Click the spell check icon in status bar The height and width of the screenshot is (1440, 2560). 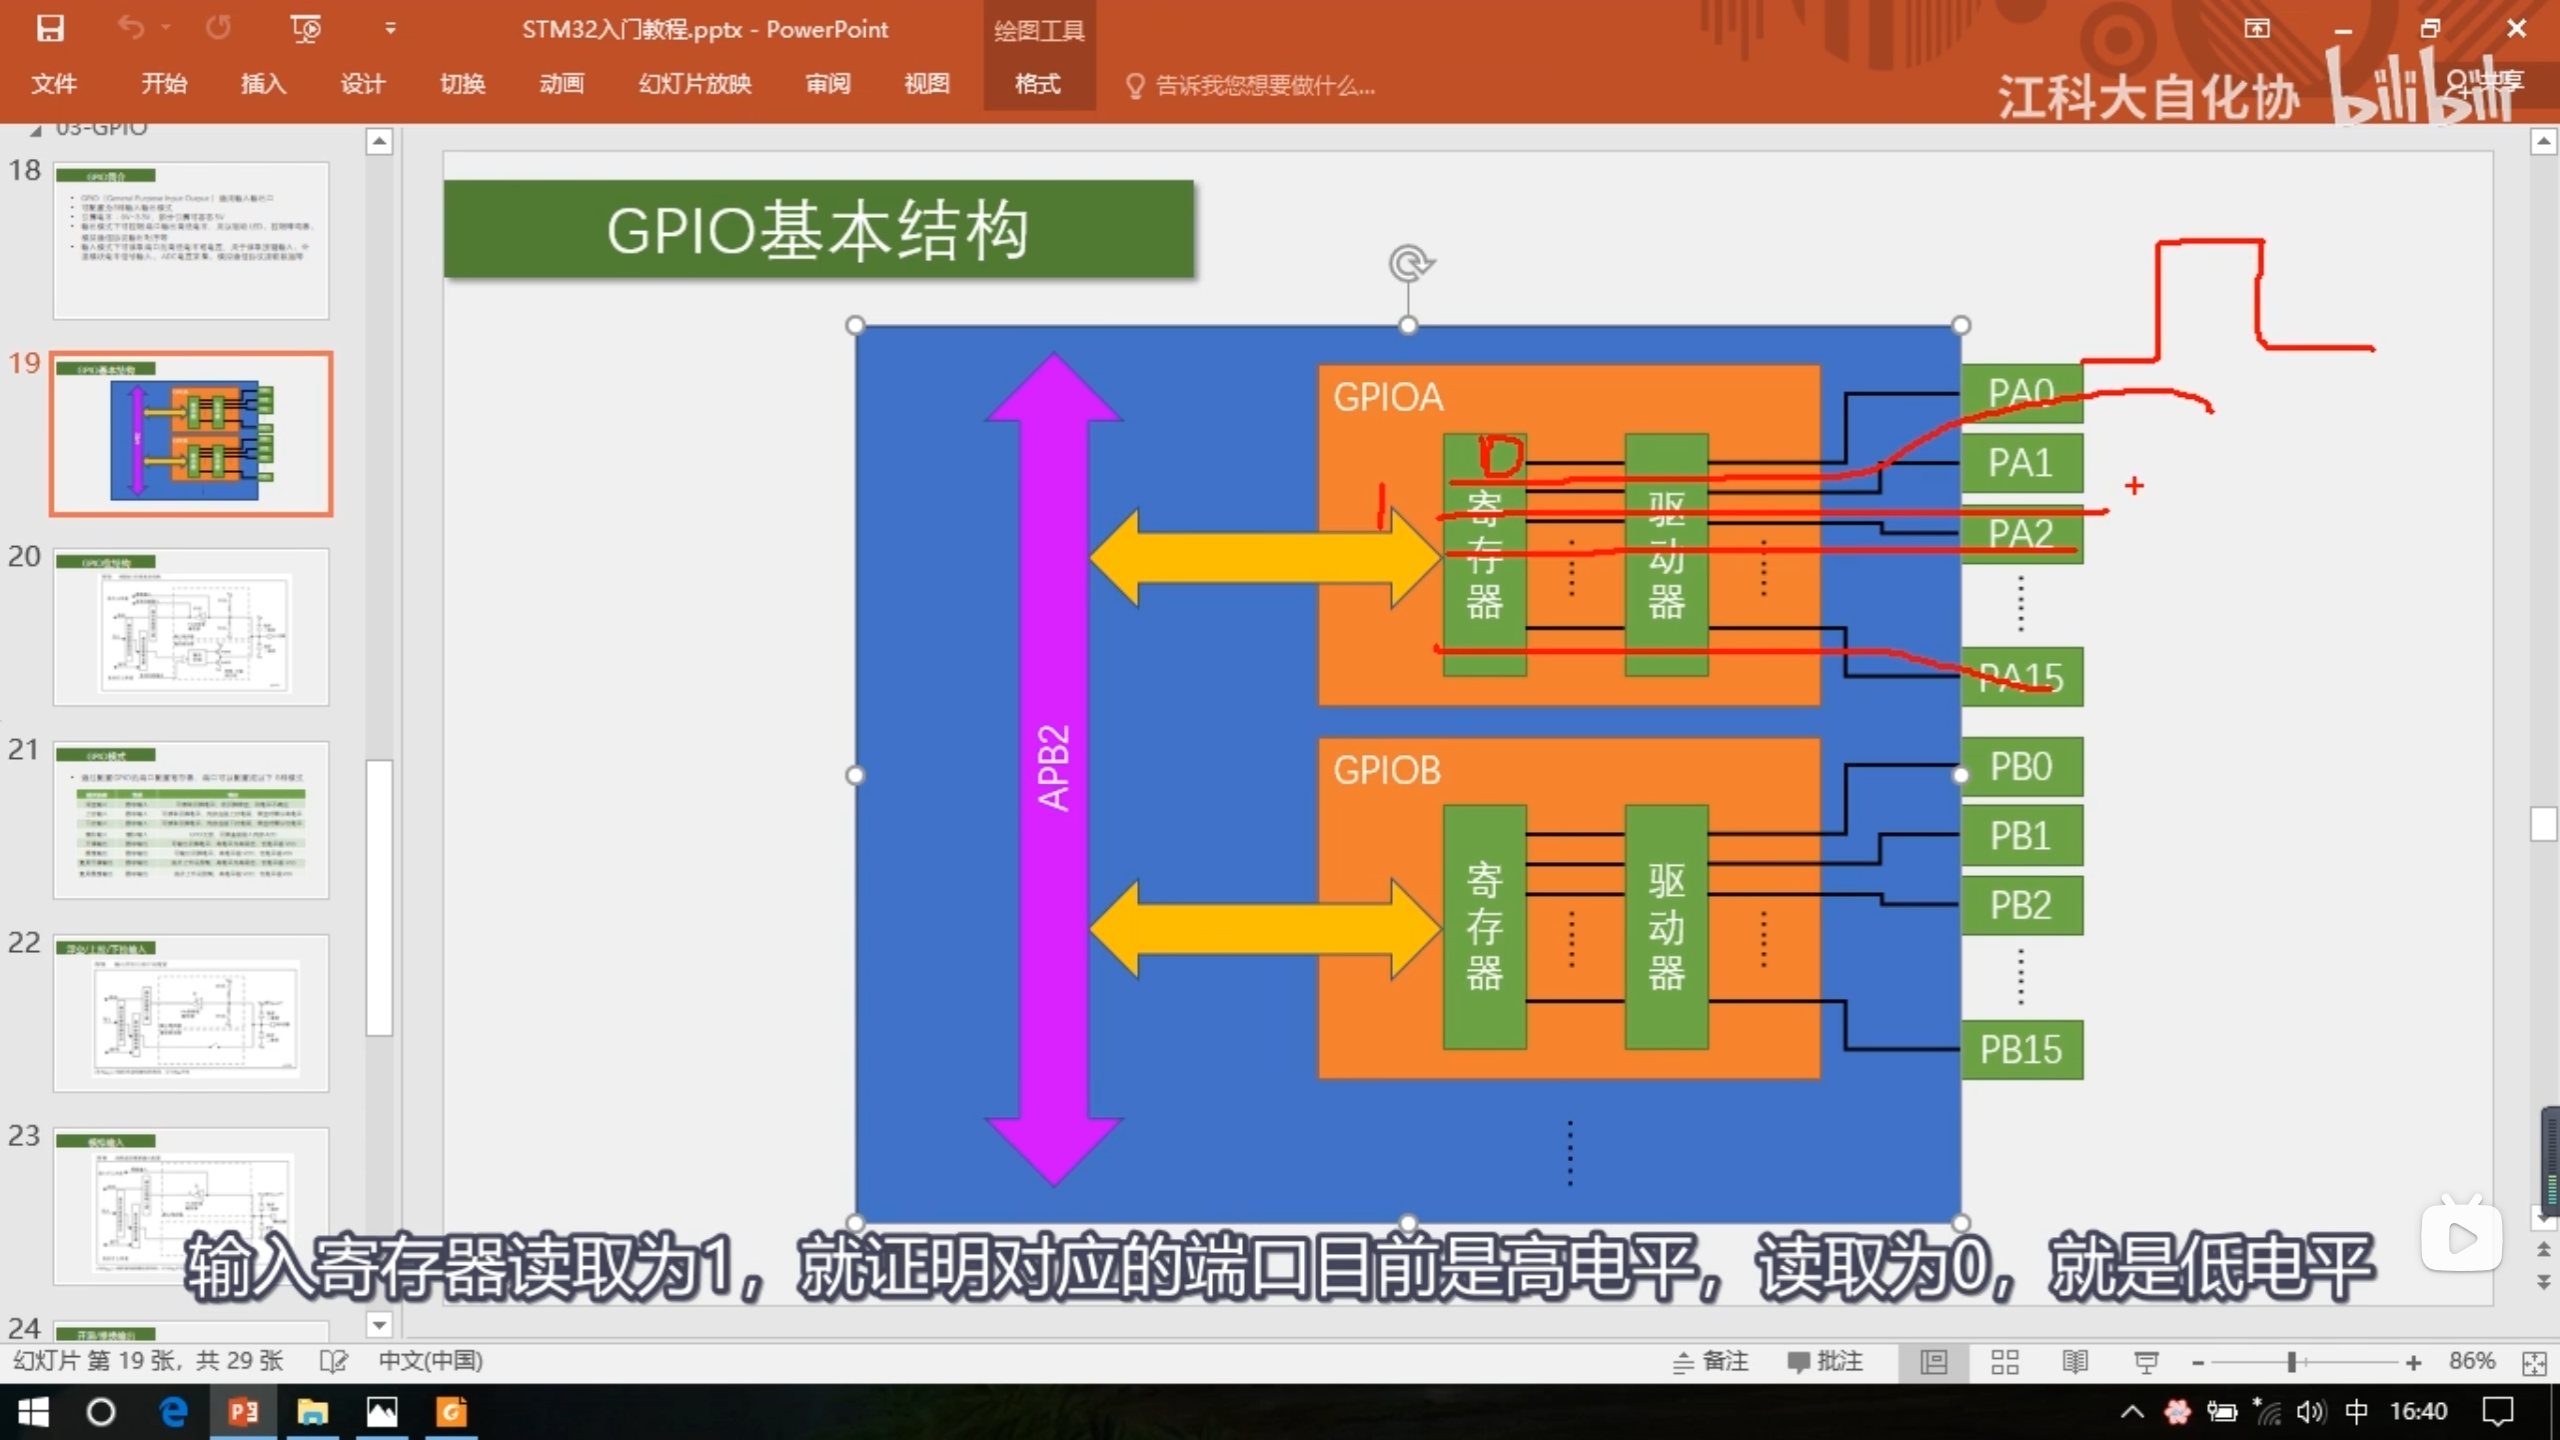(333, 1361)
